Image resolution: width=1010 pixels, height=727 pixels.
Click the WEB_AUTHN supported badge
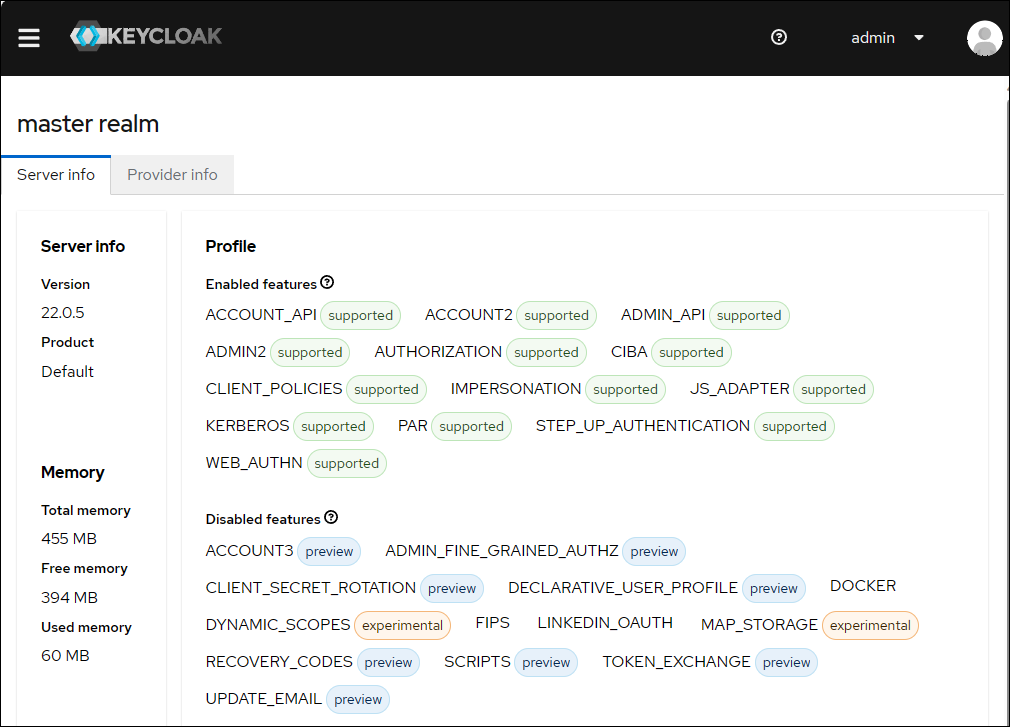(x=346, y=464)
